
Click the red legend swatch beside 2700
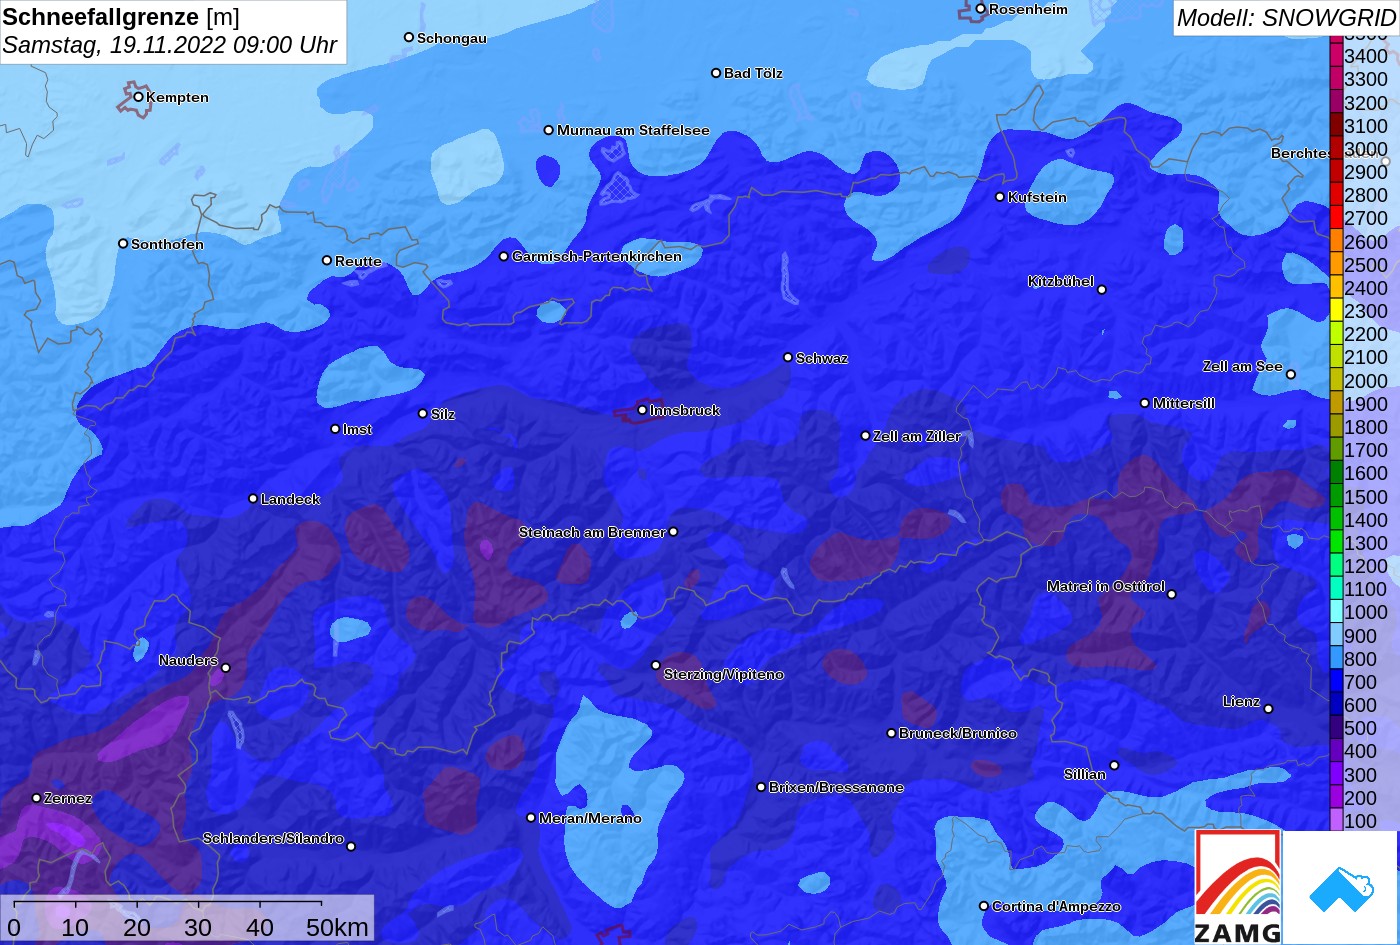pos(1336,218)
